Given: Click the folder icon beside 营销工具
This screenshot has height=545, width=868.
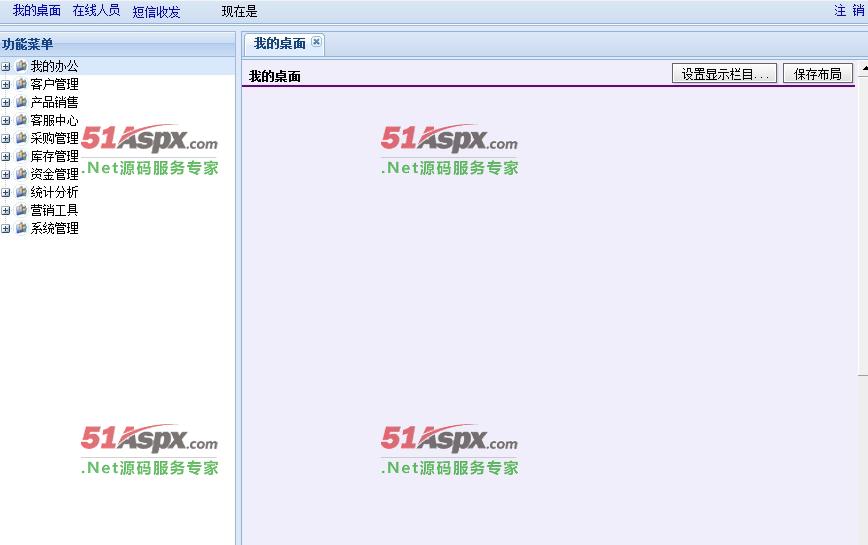Looking at the screenshot, I should pos(22,210).
